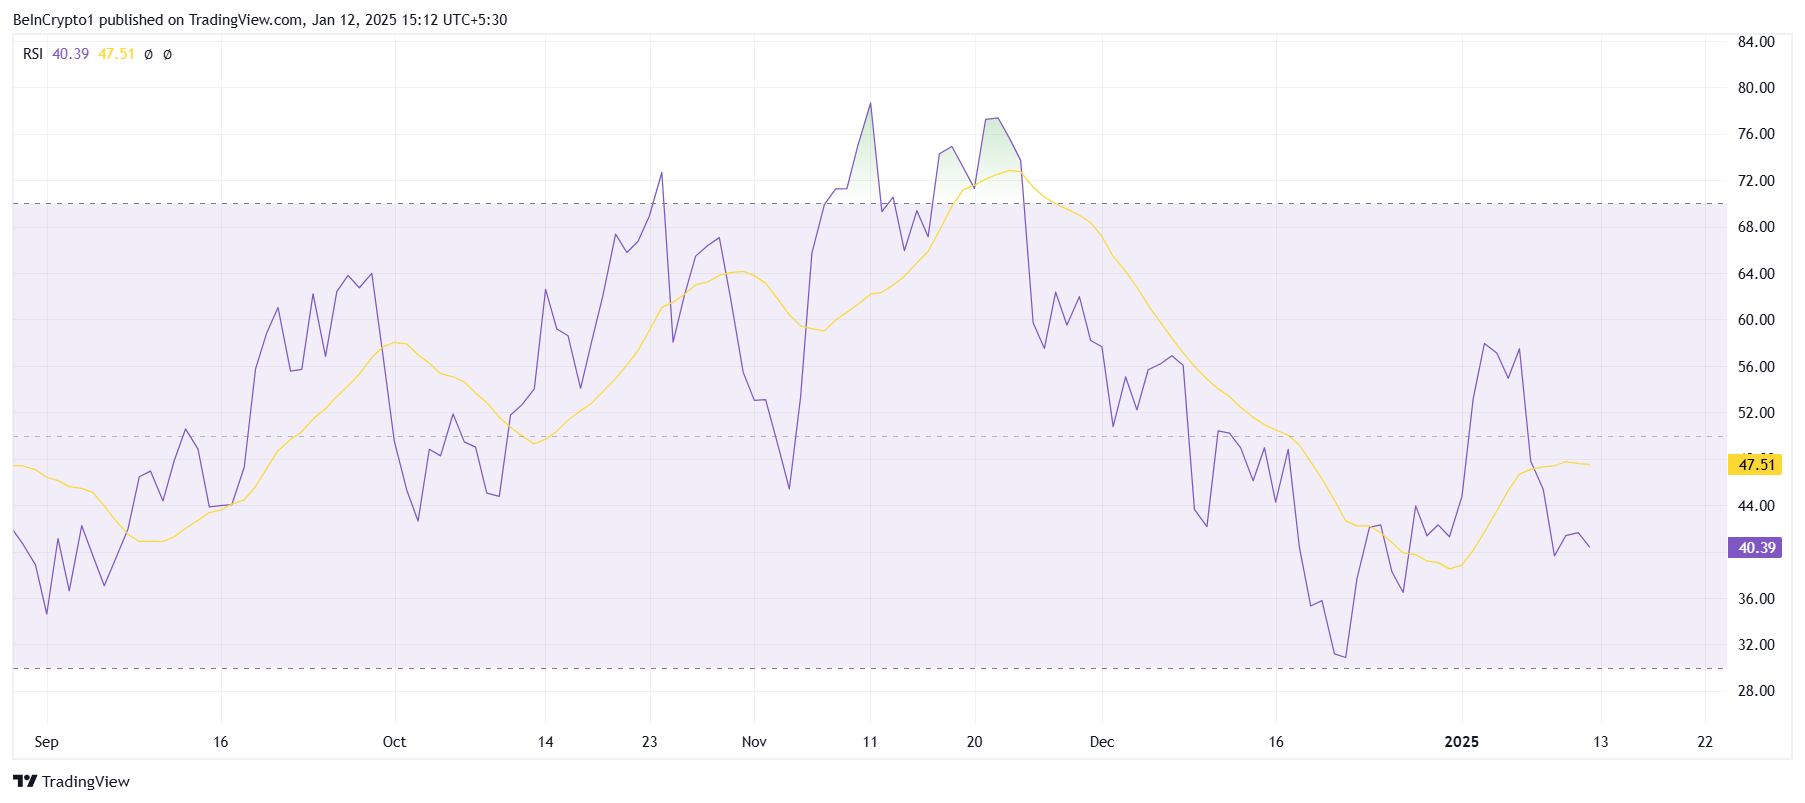This screenshot has width=1805, height=803.
Task: Open the TradingView text link
Action: point(86,781)
